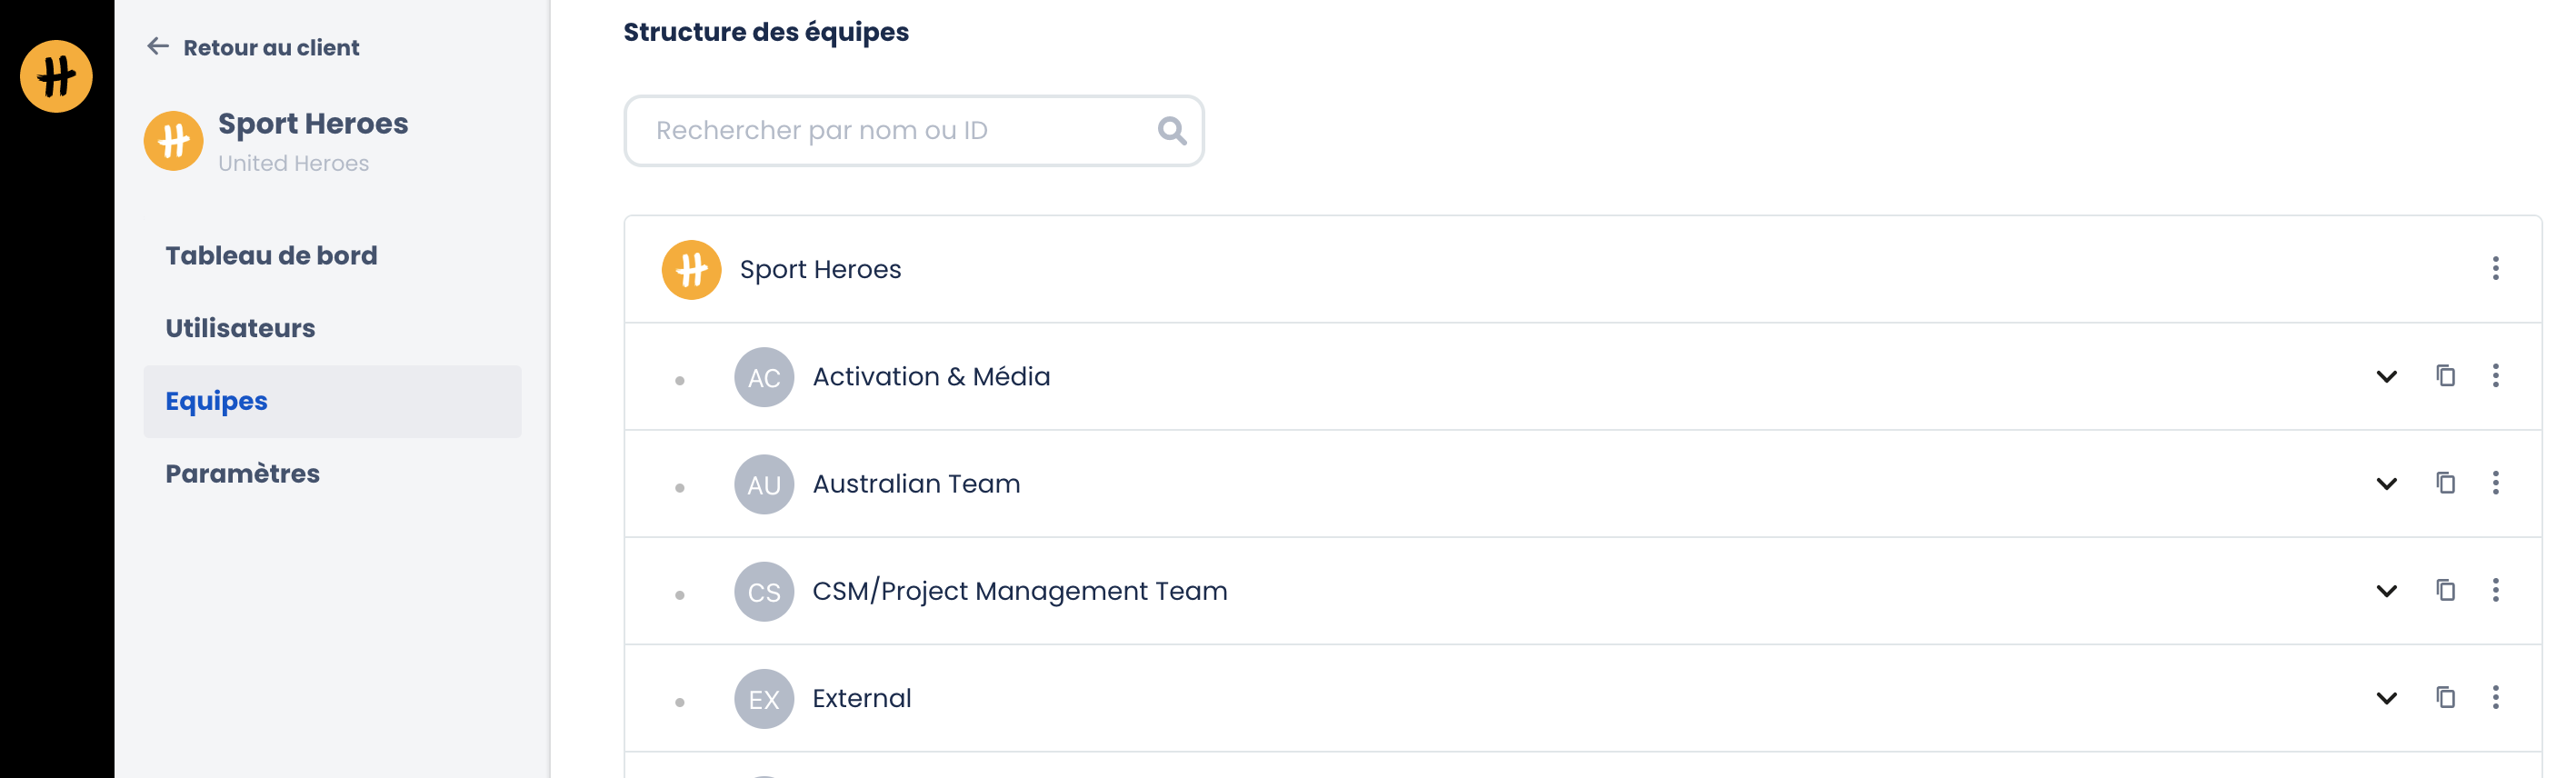Click the search magnifier icon
The image size is (2576, 778).
point(1171,131)
